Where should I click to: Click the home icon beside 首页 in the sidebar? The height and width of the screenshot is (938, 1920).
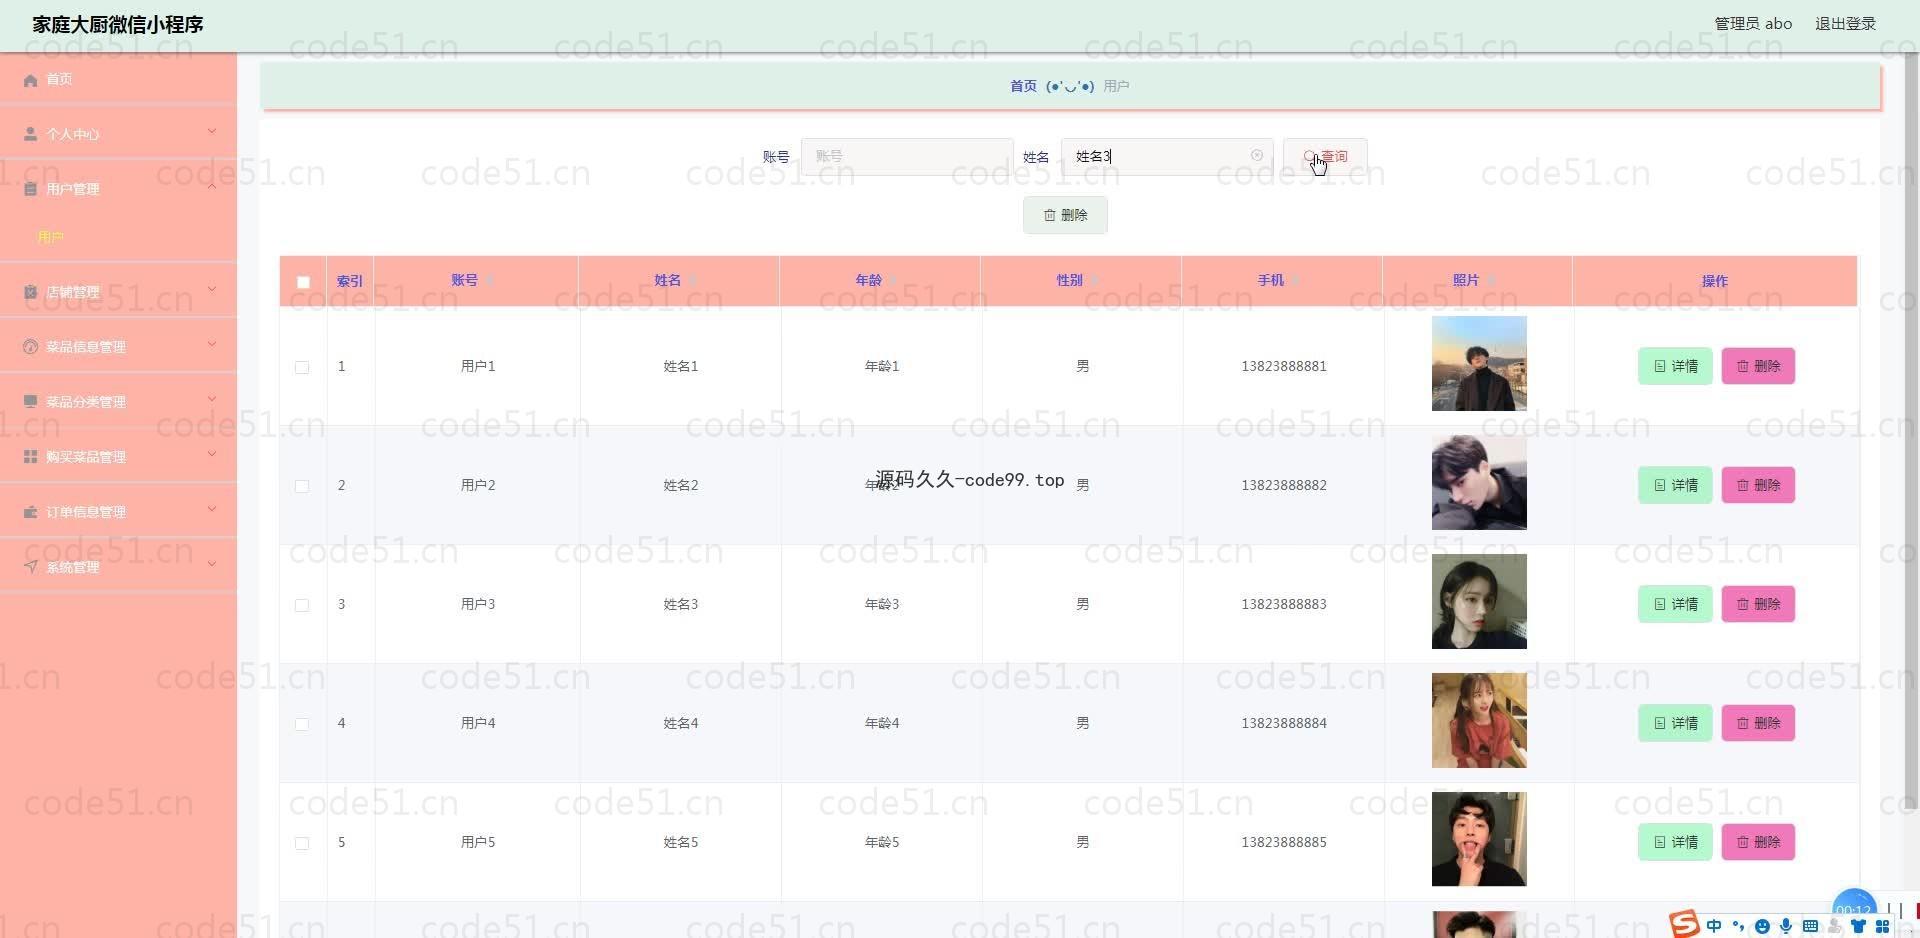coord(30,80)
